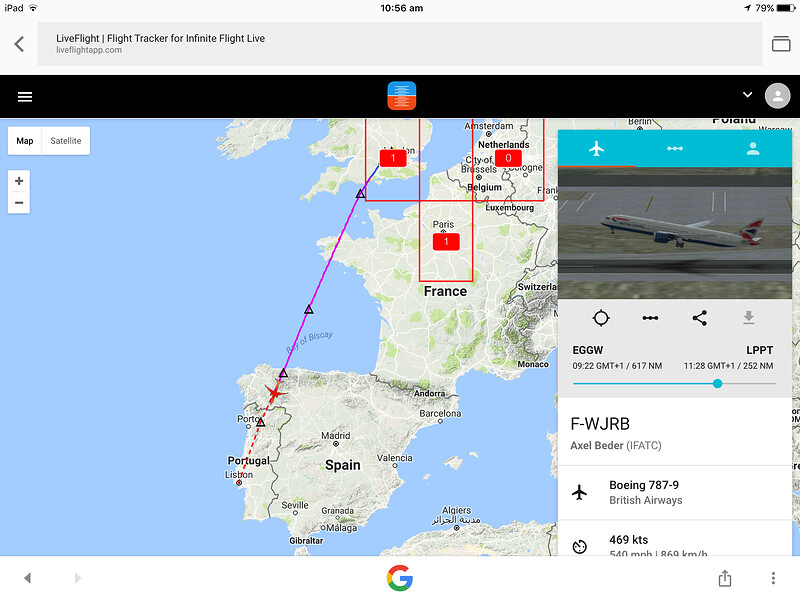
Task: Tap the red '1' marker over London
Action: (393, 158)
